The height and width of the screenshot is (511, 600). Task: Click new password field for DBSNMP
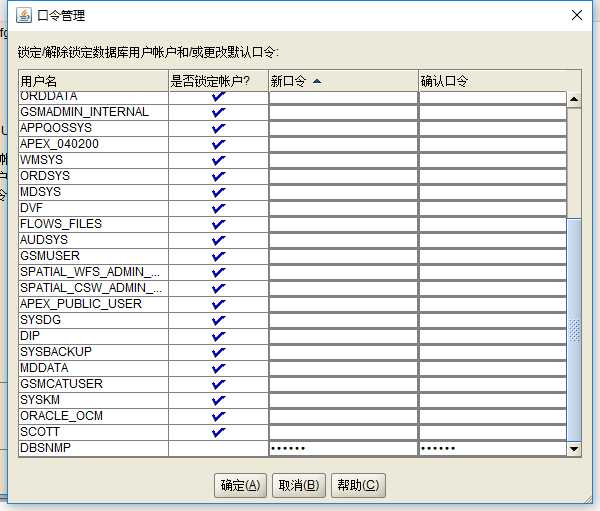pos(343,448)
